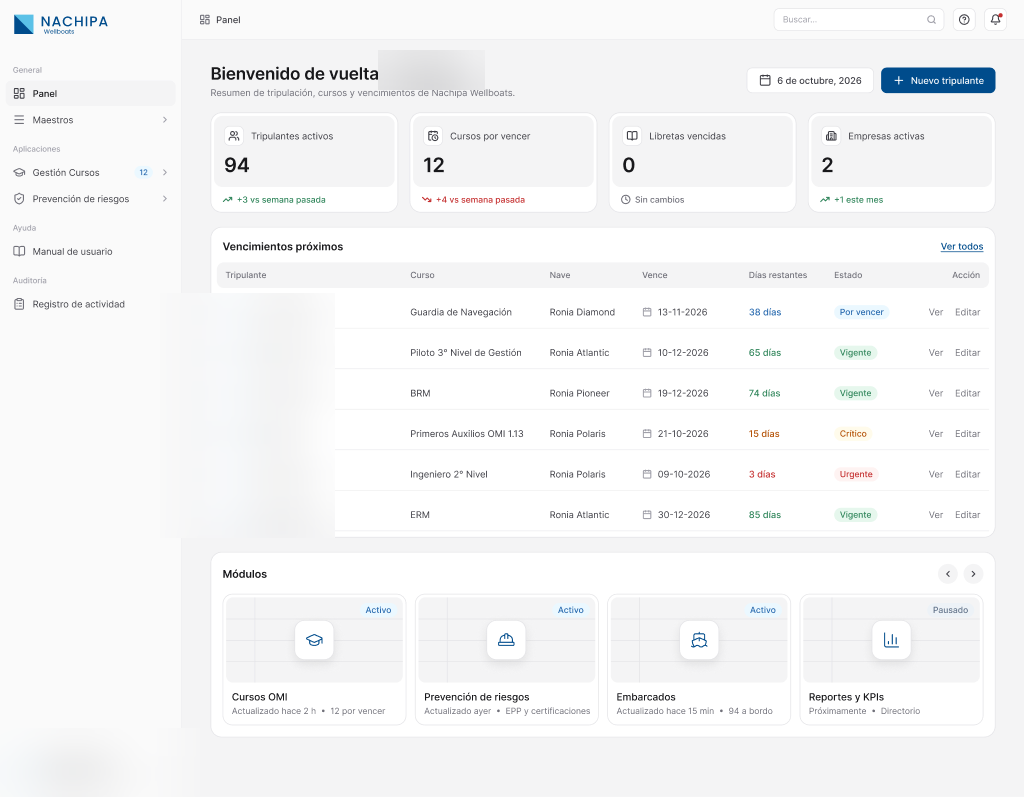This screenshot has width=1024, height=797.
Task: Click Ver for the Primeros Auxilios OMI 1.13 row
Action: point(936,434)
